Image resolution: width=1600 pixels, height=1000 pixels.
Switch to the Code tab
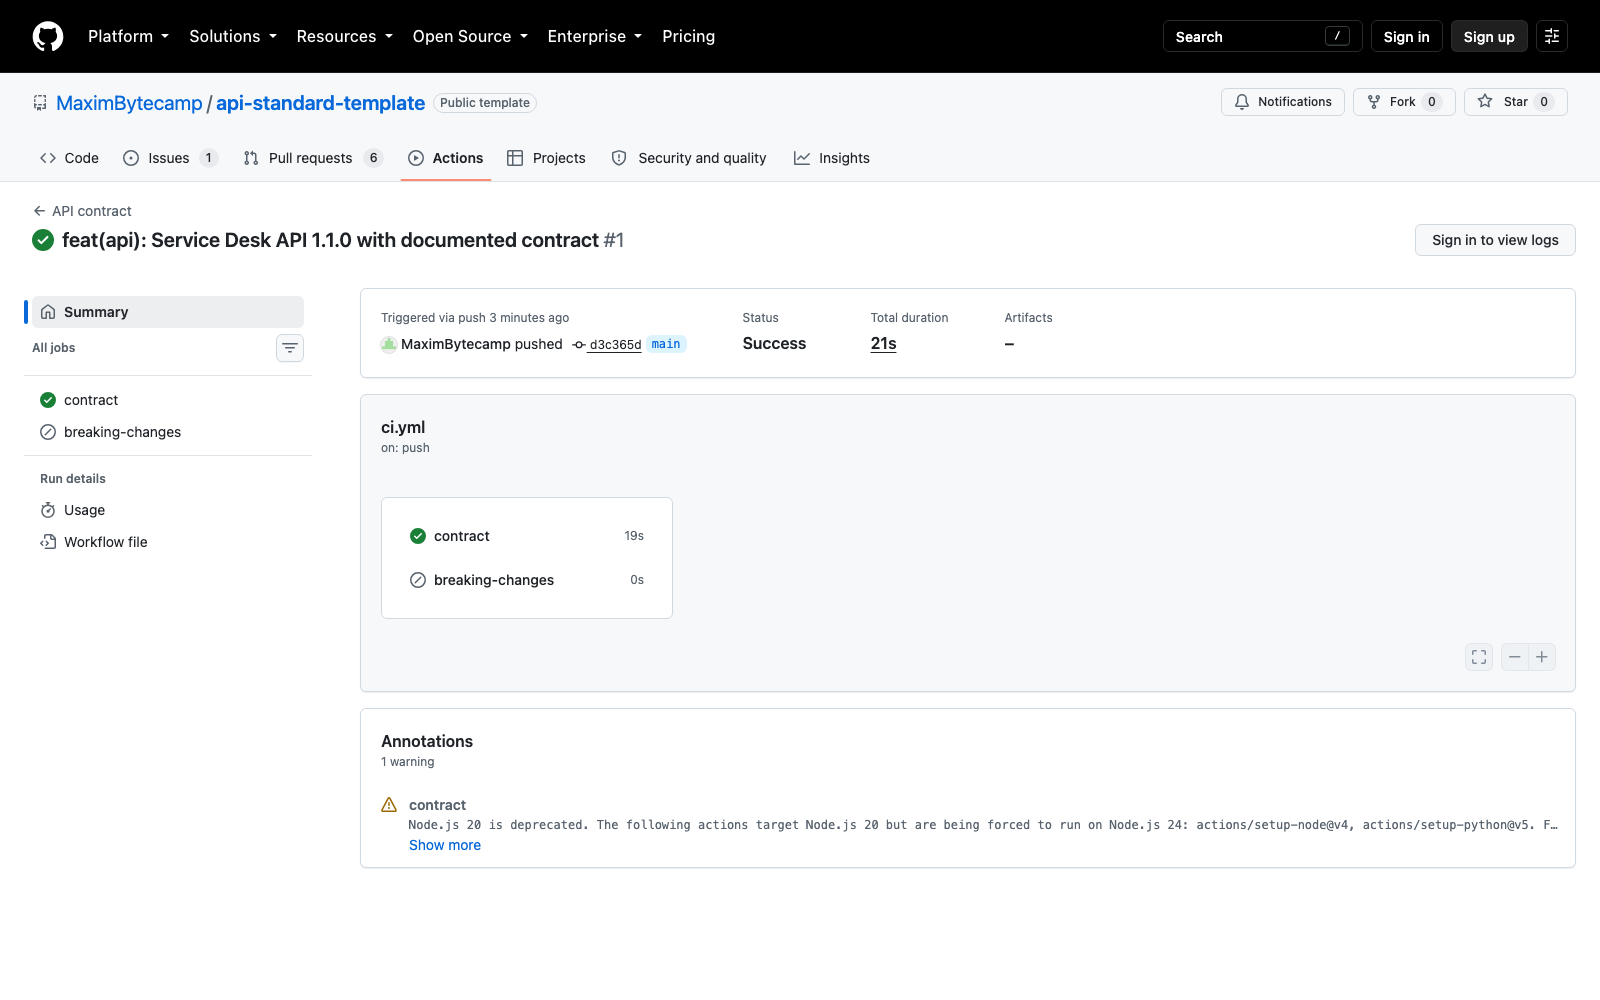(69, 158)
